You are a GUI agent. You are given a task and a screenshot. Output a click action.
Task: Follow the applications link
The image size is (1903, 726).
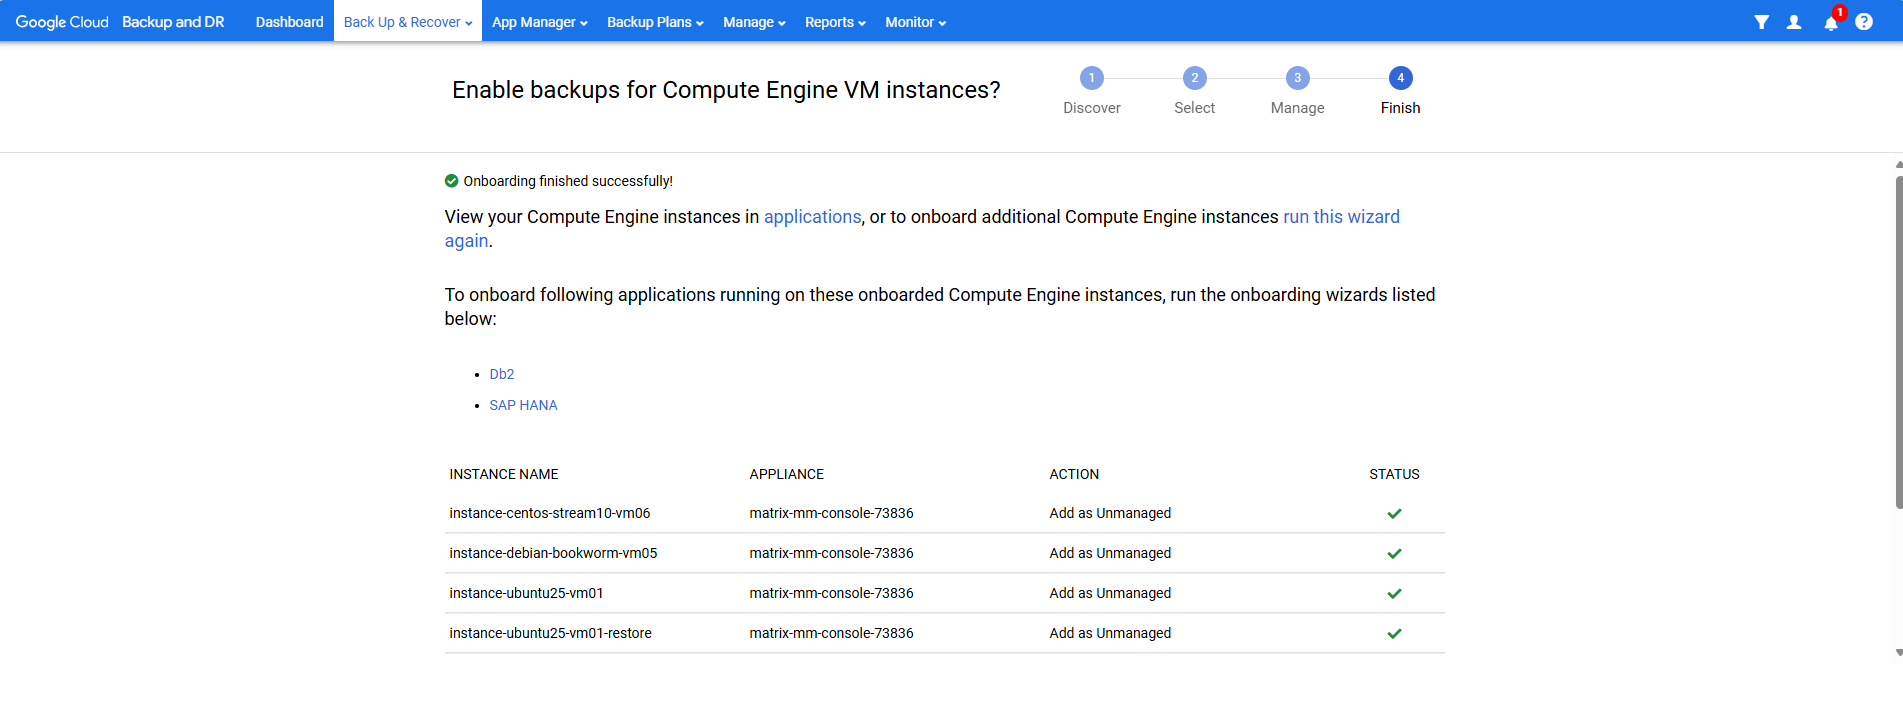point(812,217)
